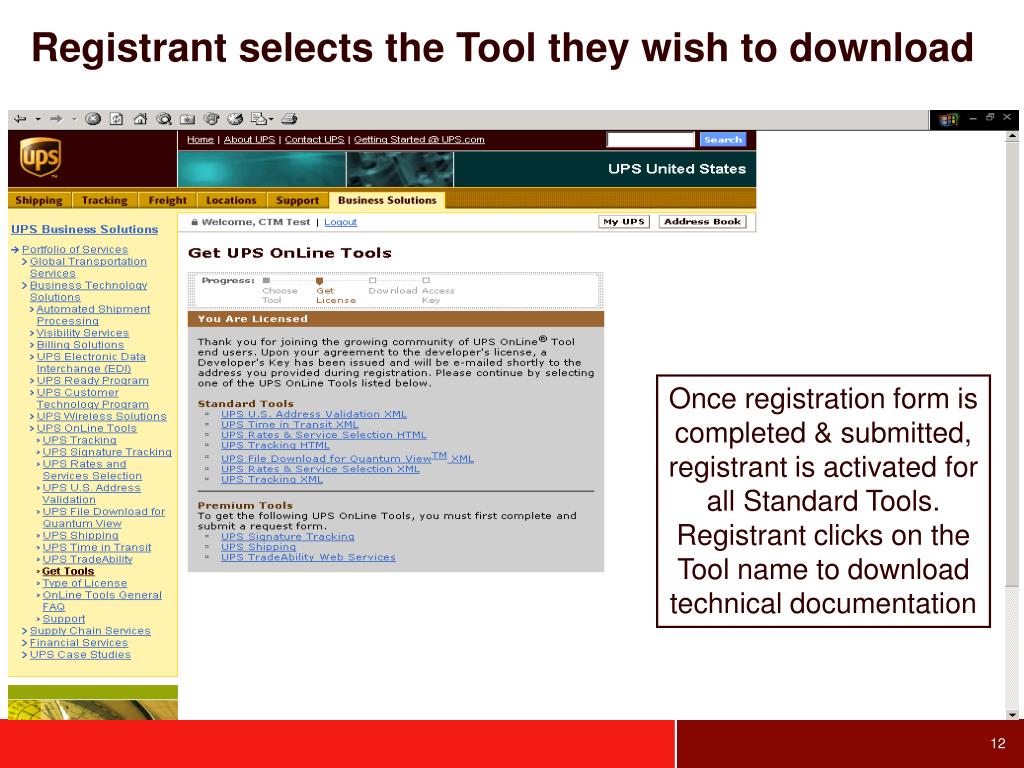
Task: Stop page loading with the Stop icon
Action: point(93,119)
